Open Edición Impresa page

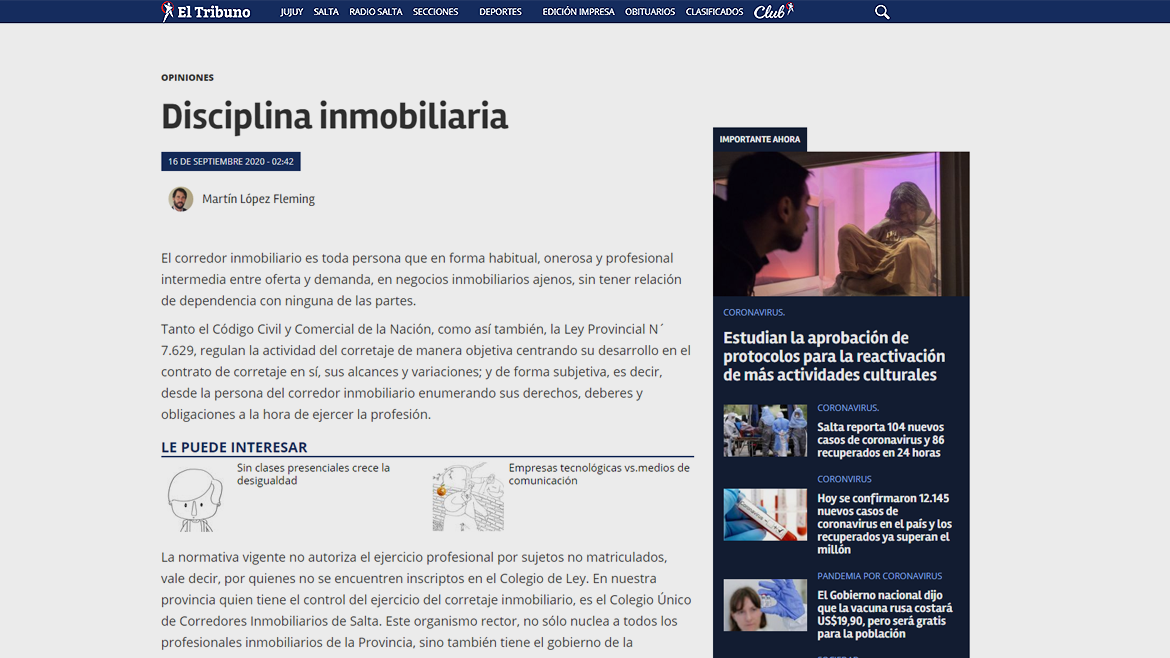click(578, 12)
